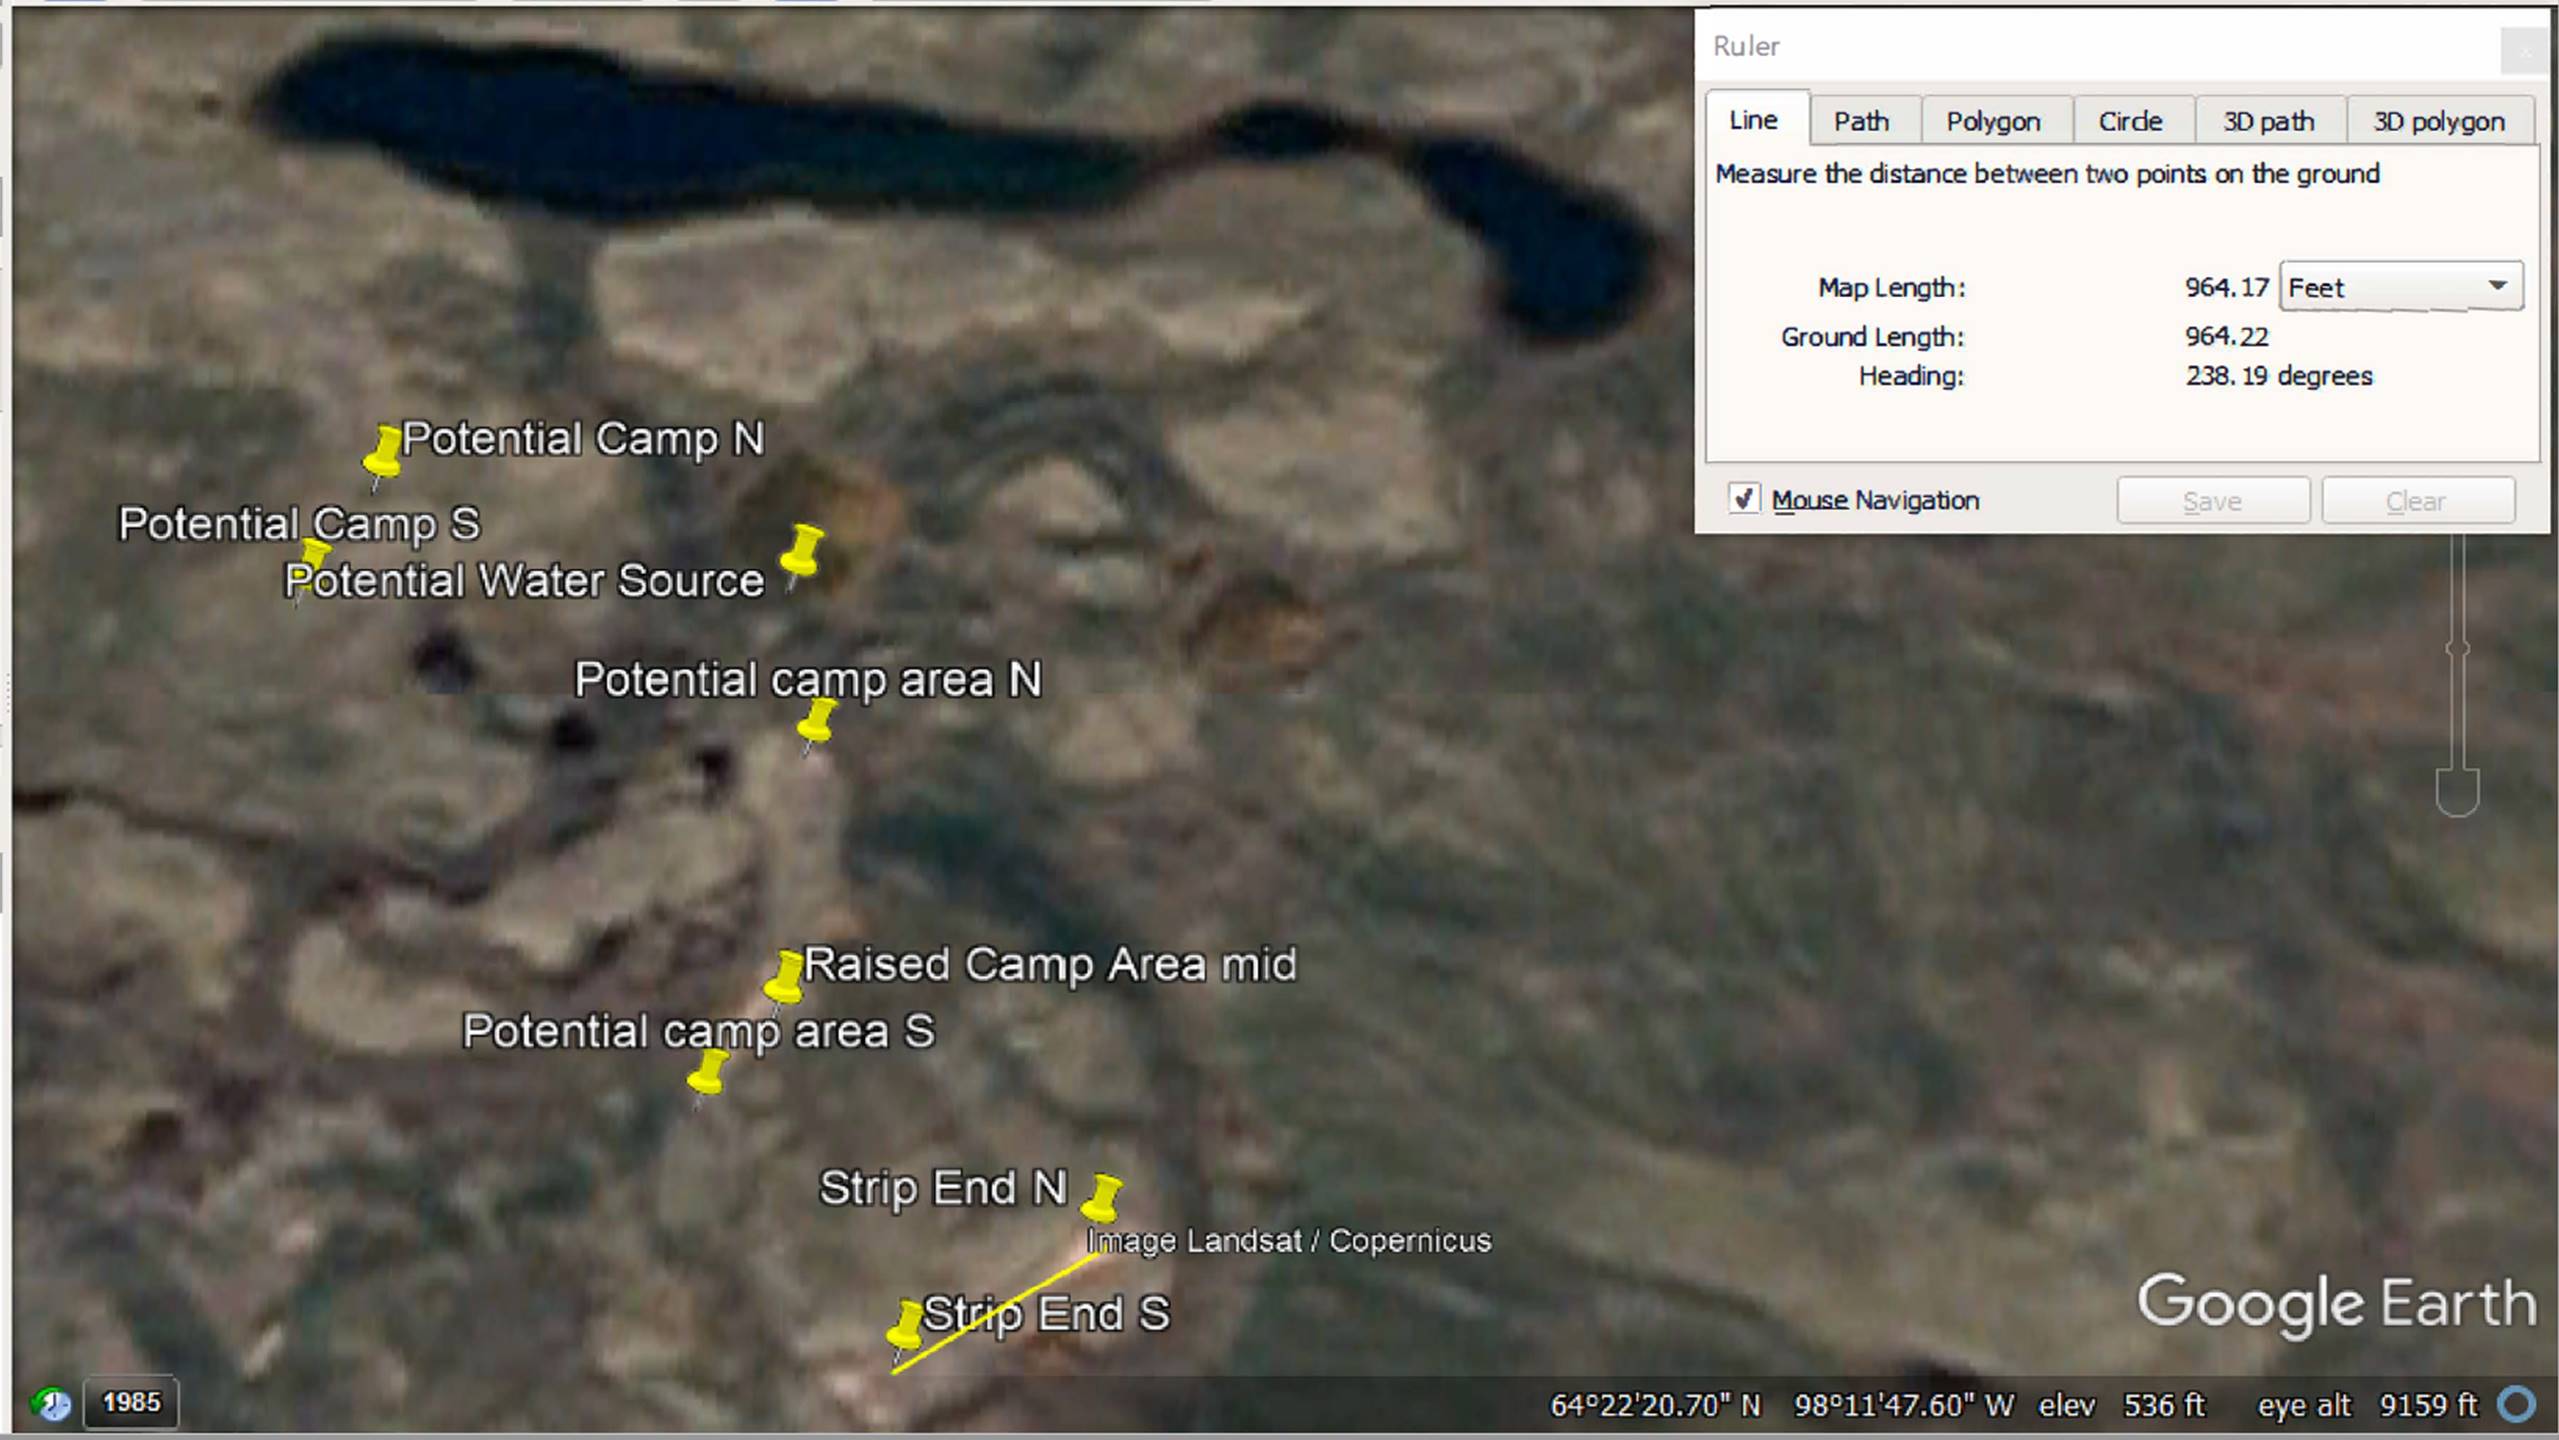Click the zoom slider handle
This screenshot has width=2559, height=1440.
pyautogui.click(x=2457, y=649)
